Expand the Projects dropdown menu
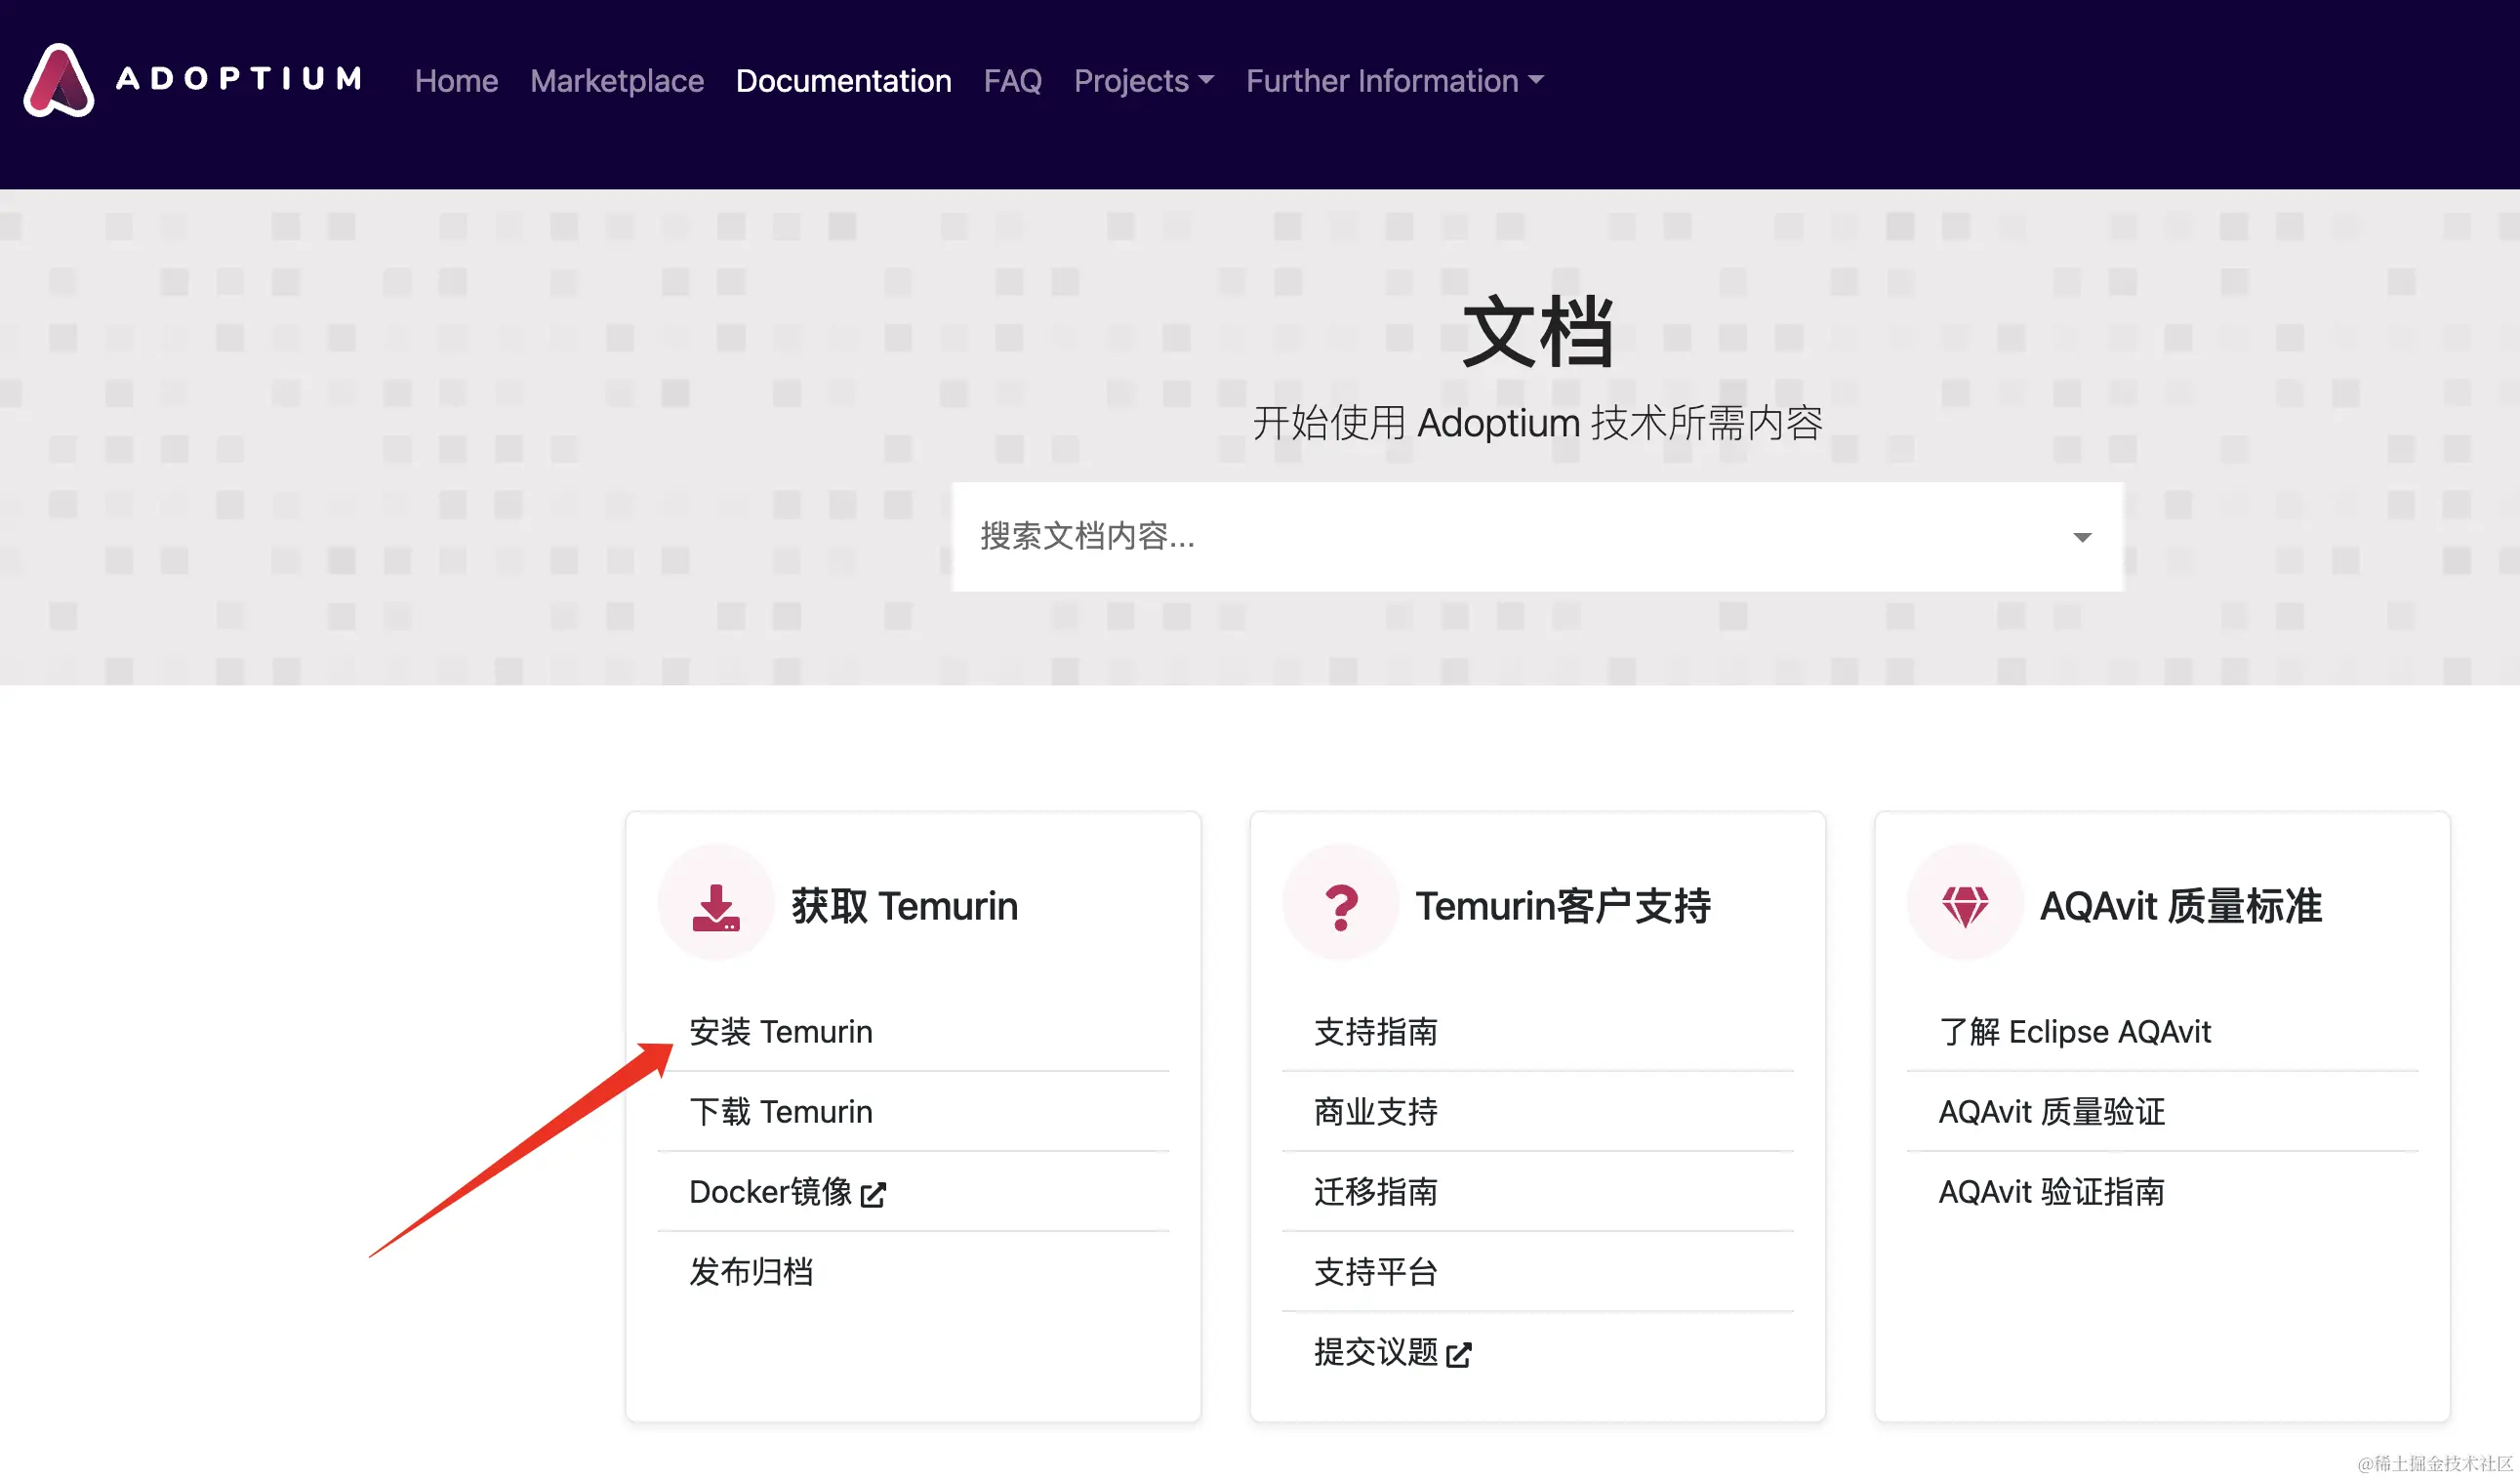Image resolution: width=2520 pixels, height=1480 pixels. [x=1143, y=81]
